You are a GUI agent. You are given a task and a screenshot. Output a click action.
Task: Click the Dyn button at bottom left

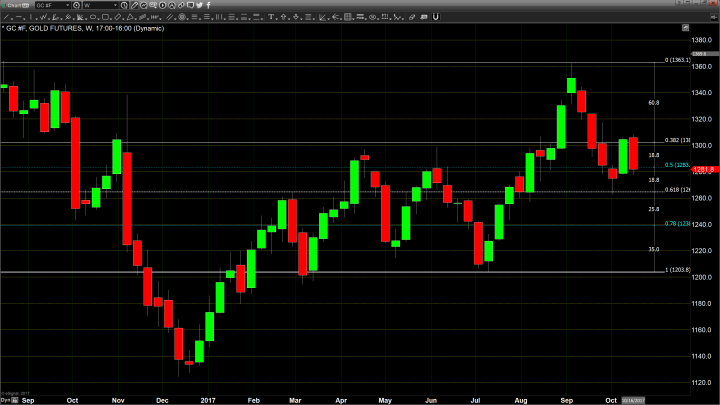point(5,399)
